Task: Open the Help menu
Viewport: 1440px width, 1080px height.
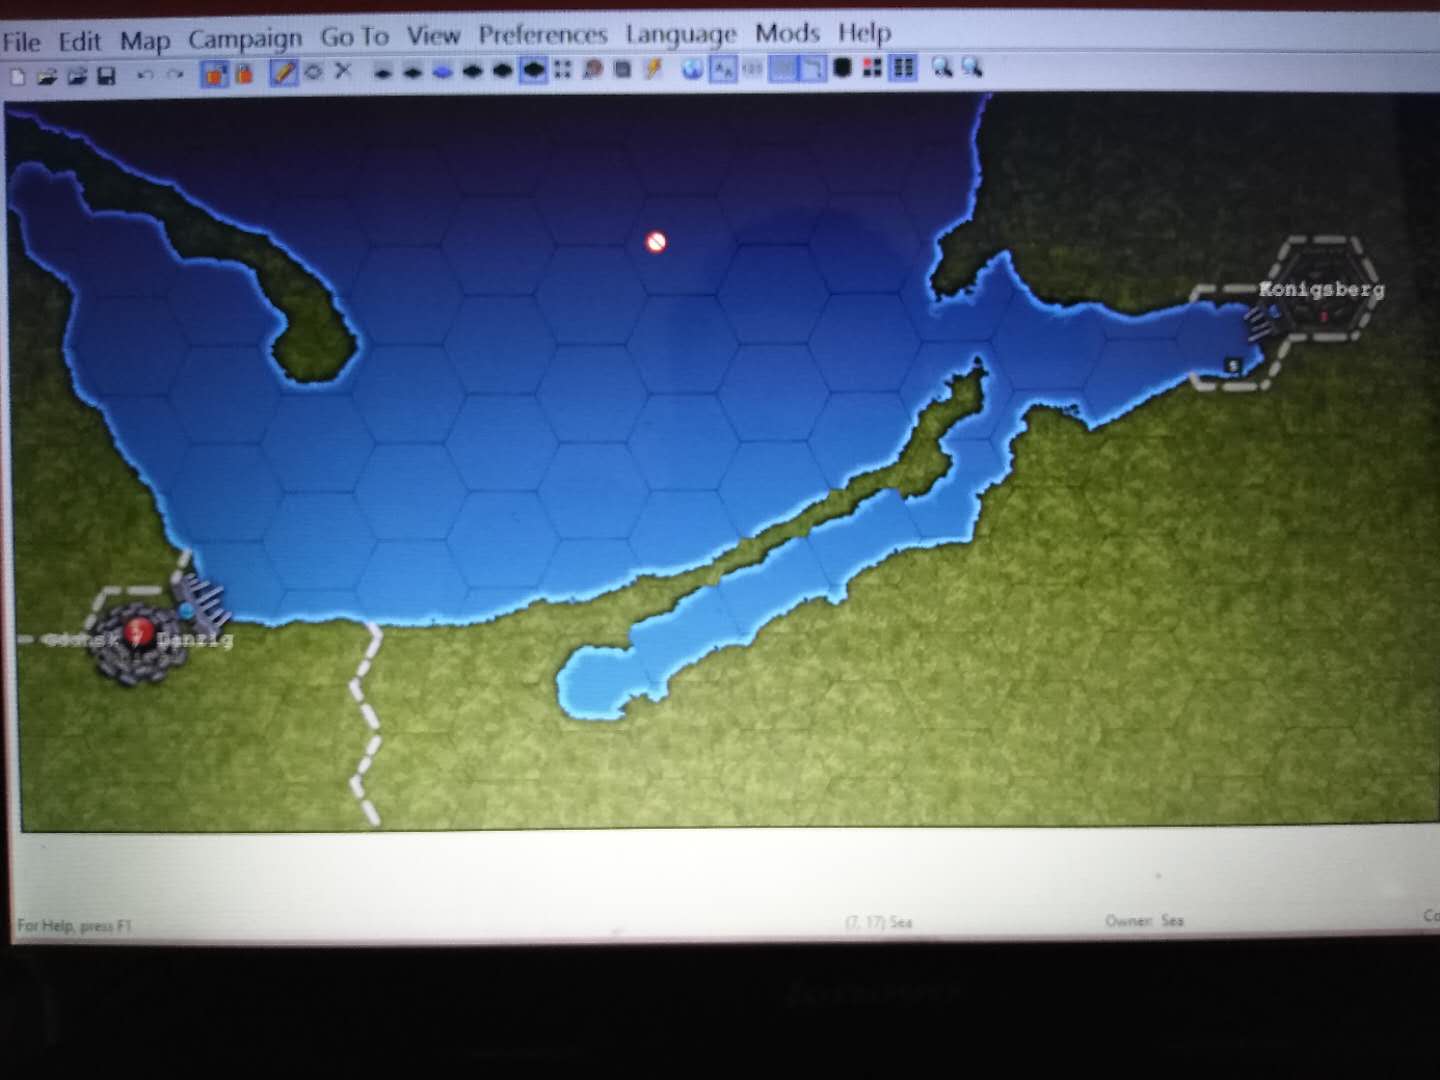Action: tap(864, 33)
